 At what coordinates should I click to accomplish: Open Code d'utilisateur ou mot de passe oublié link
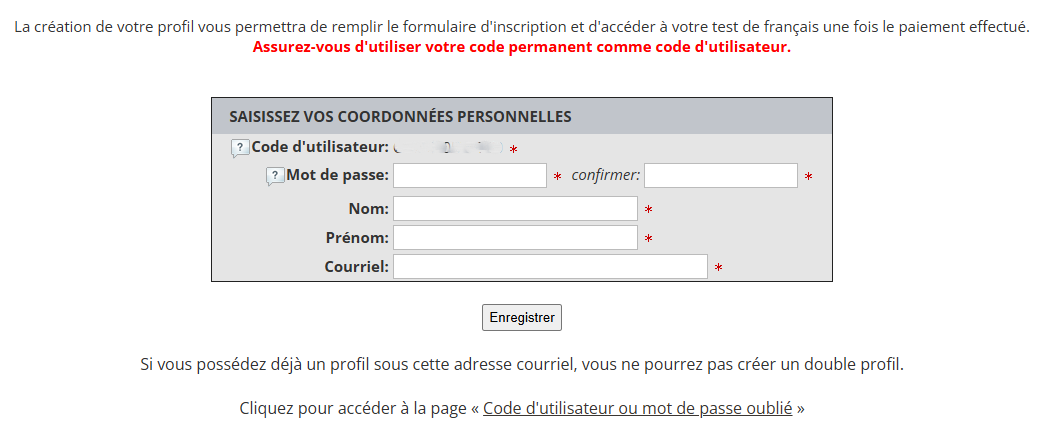637,408
